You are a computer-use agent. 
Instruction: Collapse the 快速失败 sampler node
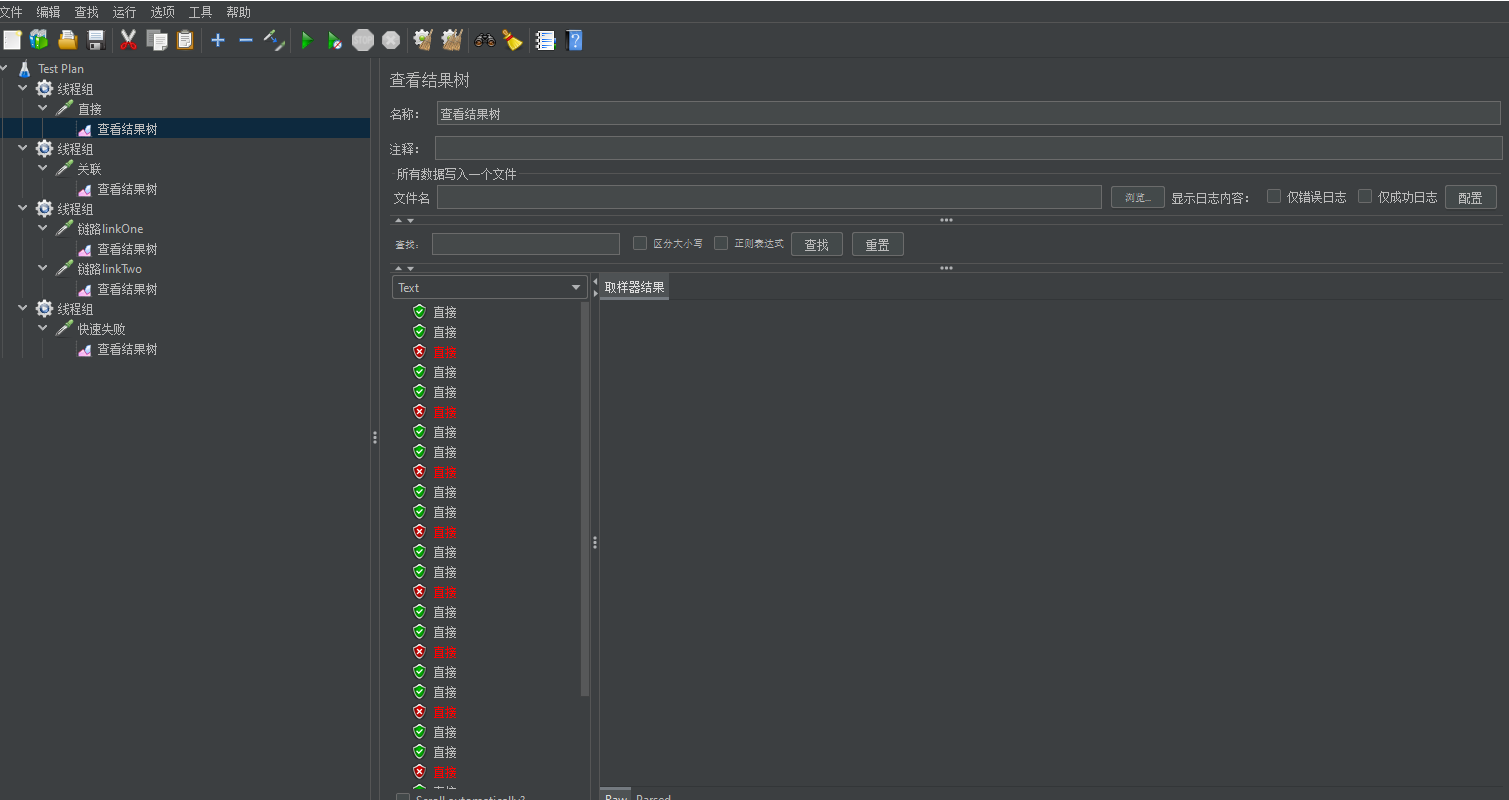pyautogui.click(x=43, y=328)
